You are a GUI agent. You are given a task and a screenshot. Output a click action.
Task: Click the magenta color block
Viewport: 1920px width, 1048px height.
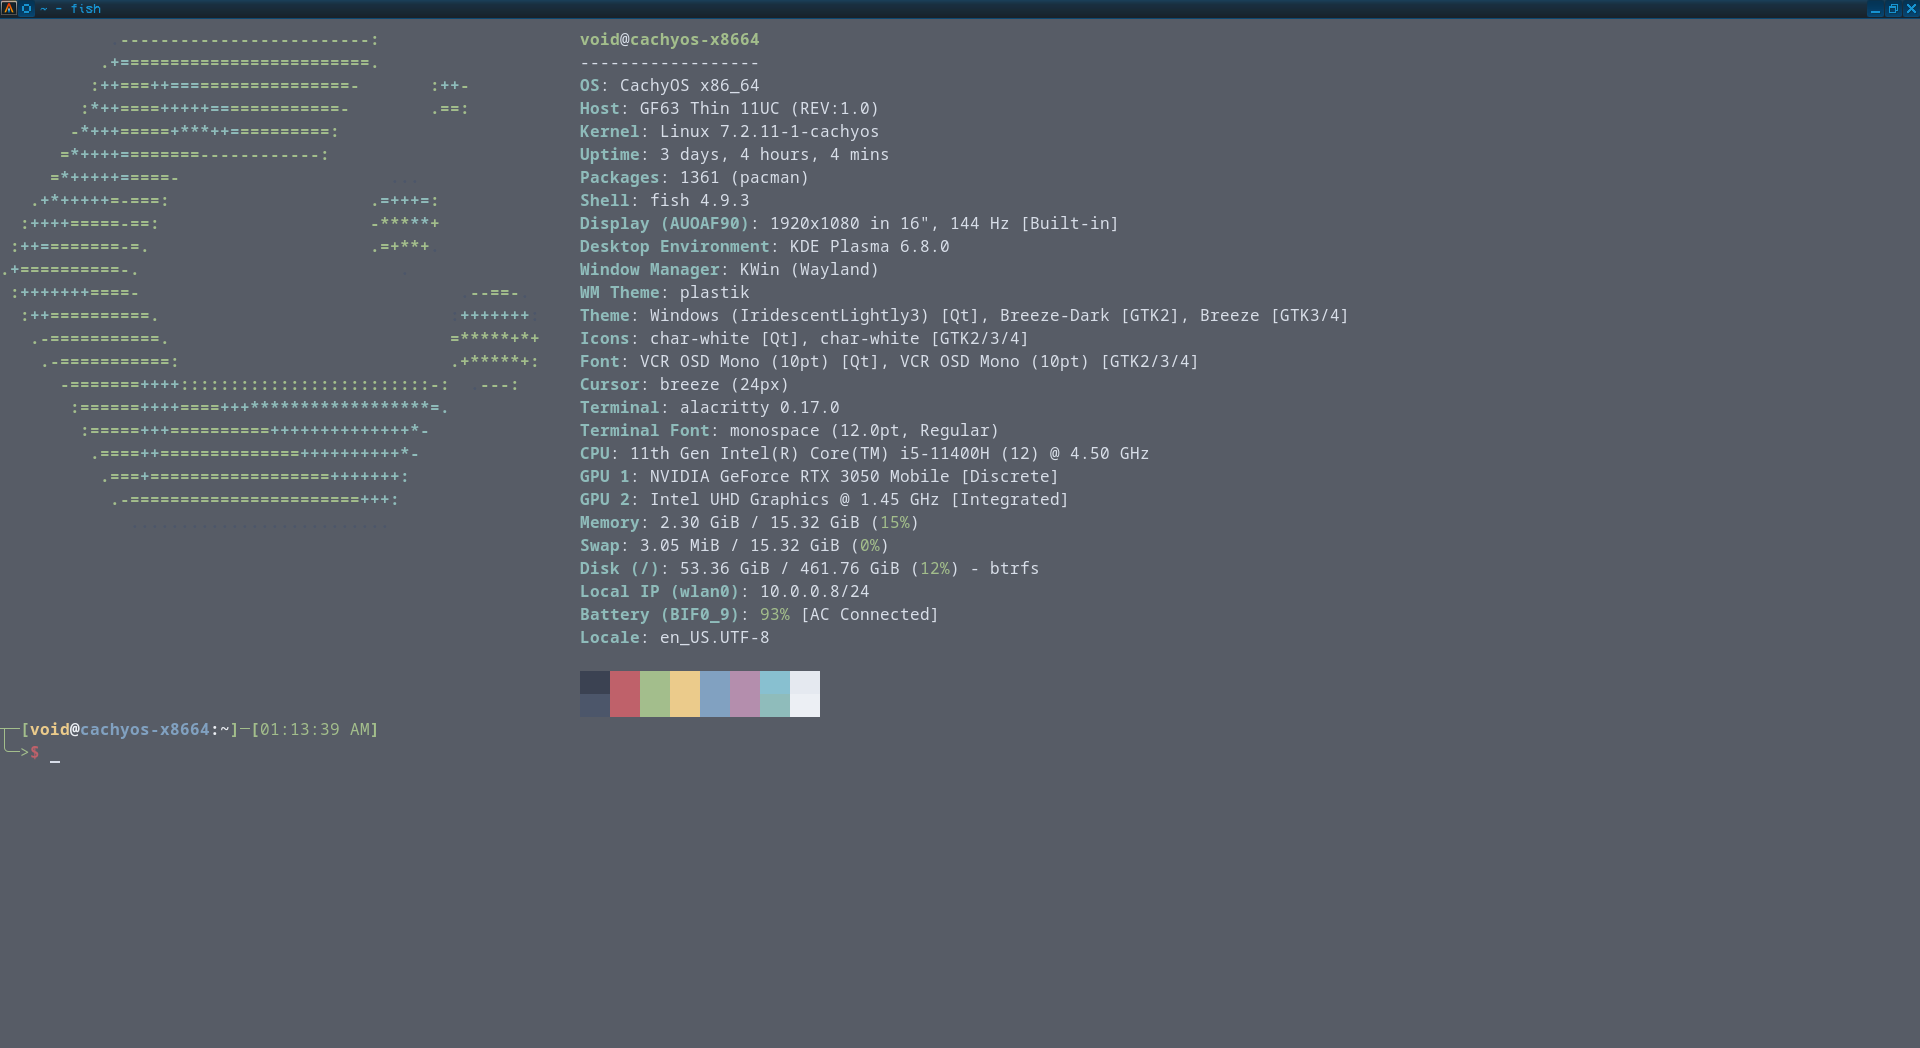coord(745,694)
